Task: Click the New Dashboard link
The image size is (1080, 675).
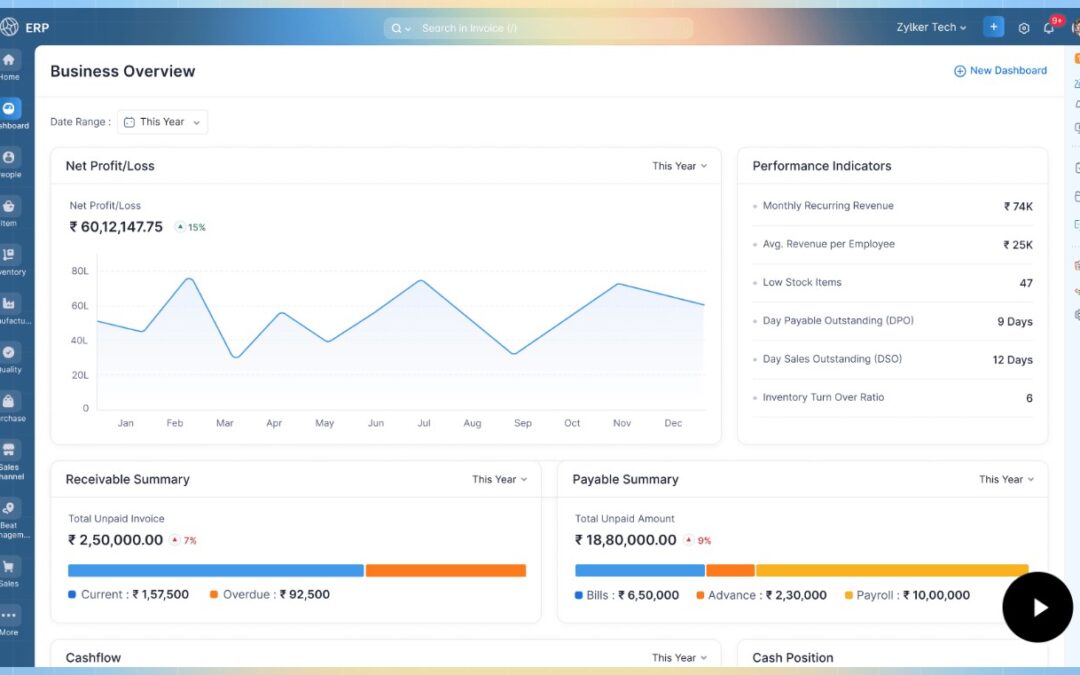Action: pos(1000,70)
